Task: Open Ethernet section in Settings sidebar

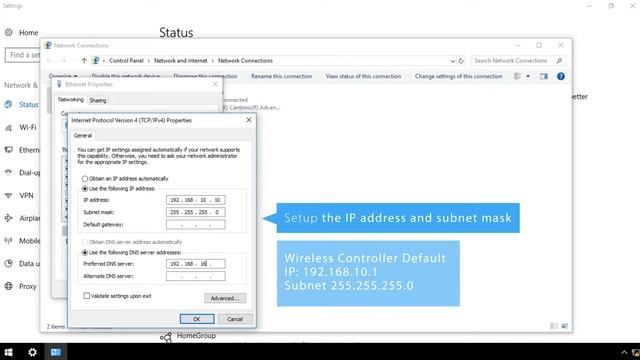Action: click(x=22, y=150)
